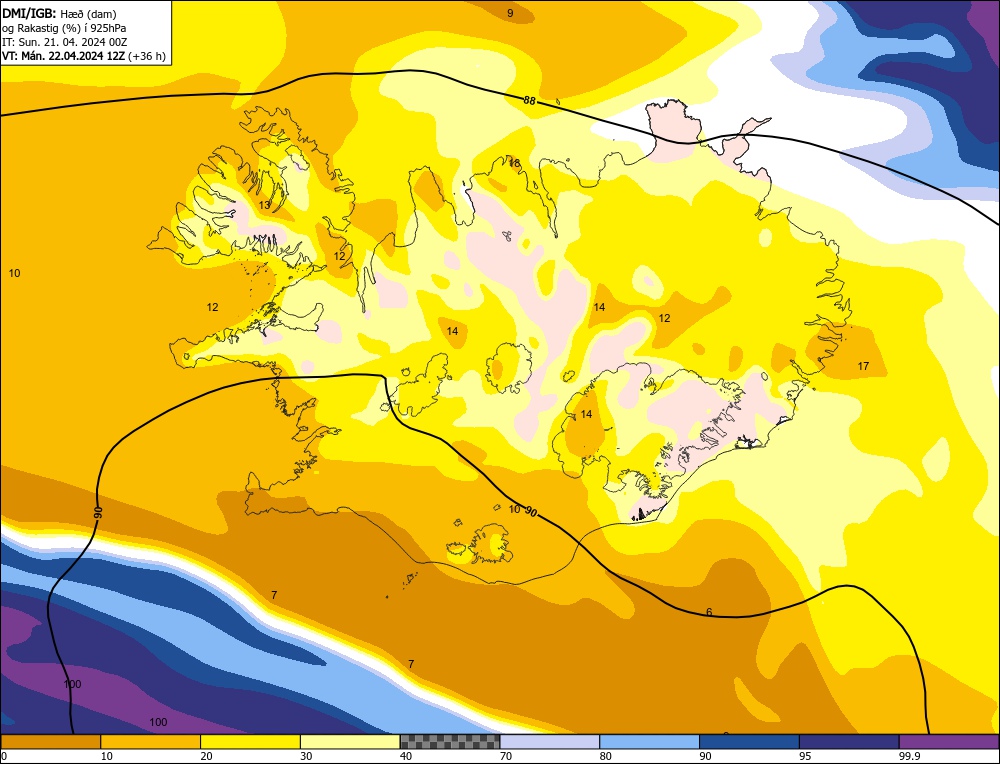Click the '88' contour line label

click(x=529, y=101)
